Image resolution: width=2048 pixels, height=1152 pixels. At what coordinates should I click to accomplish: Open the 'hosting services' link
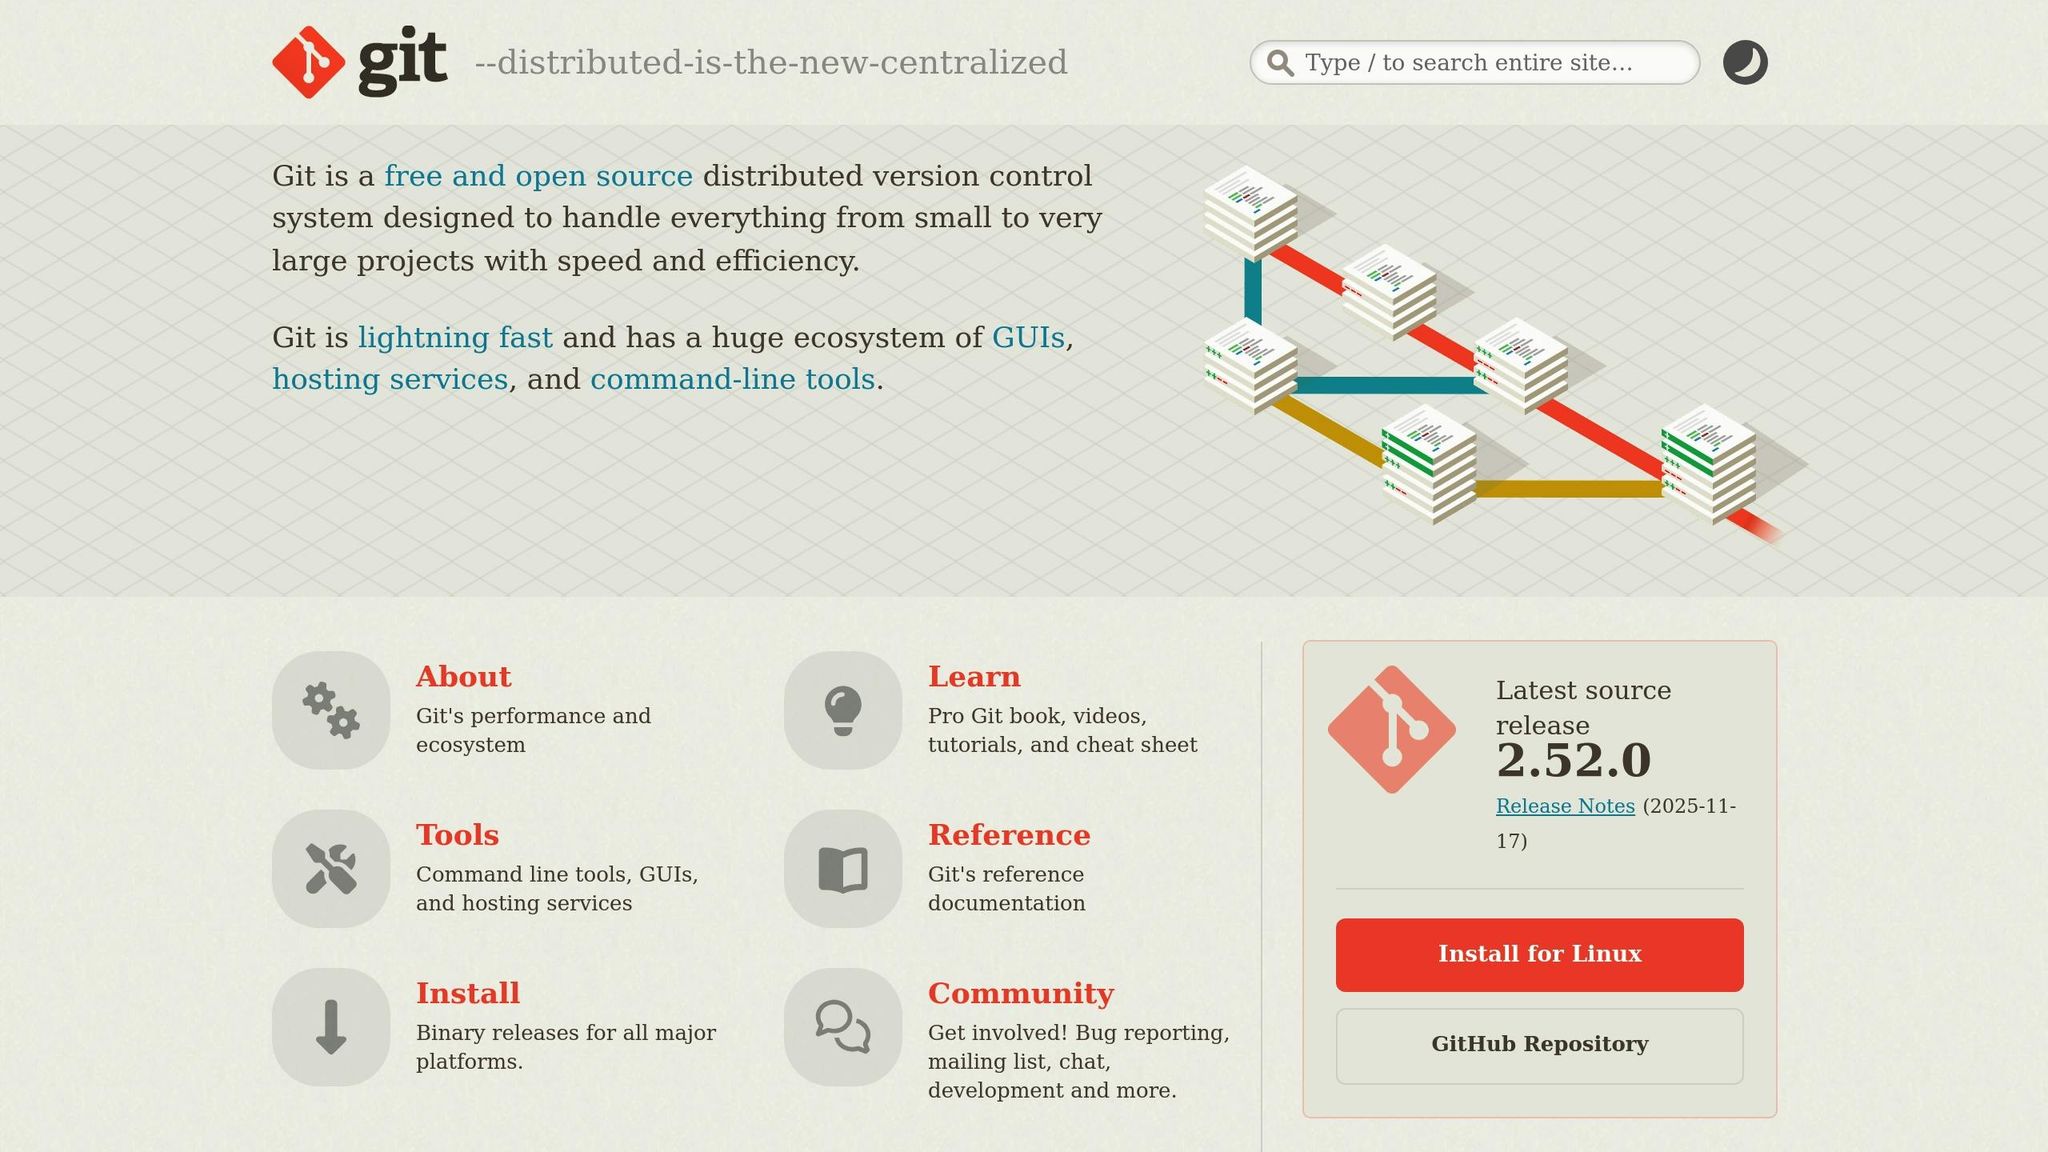(390, 380)
